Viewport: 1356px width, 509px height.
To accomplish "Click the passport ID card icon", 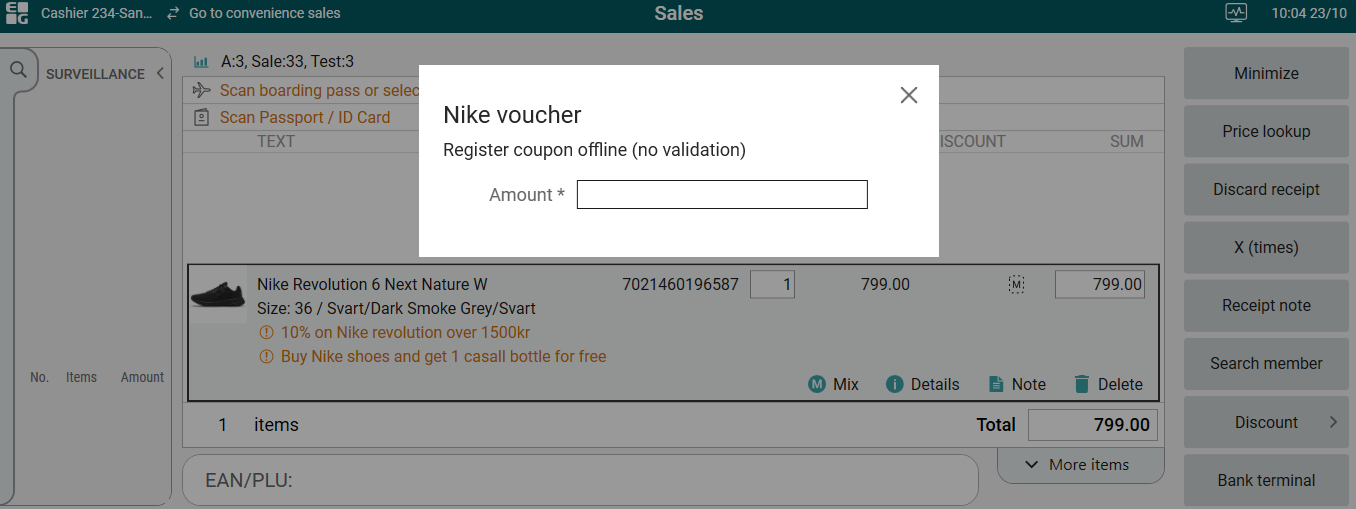I will (201, 117).
